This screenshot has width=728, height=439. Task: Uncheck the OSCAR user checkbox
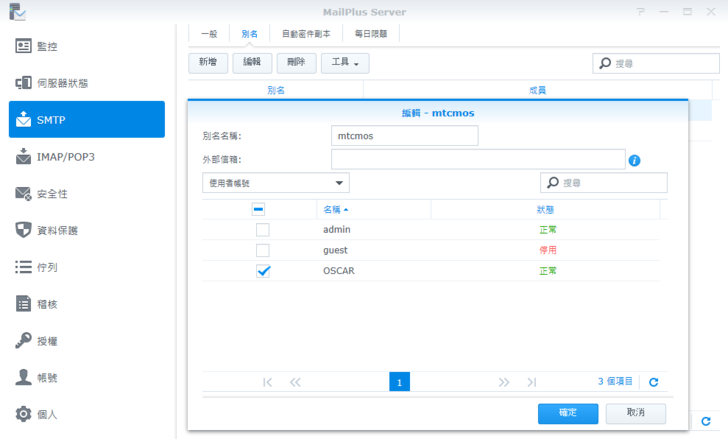pos(263,271)
